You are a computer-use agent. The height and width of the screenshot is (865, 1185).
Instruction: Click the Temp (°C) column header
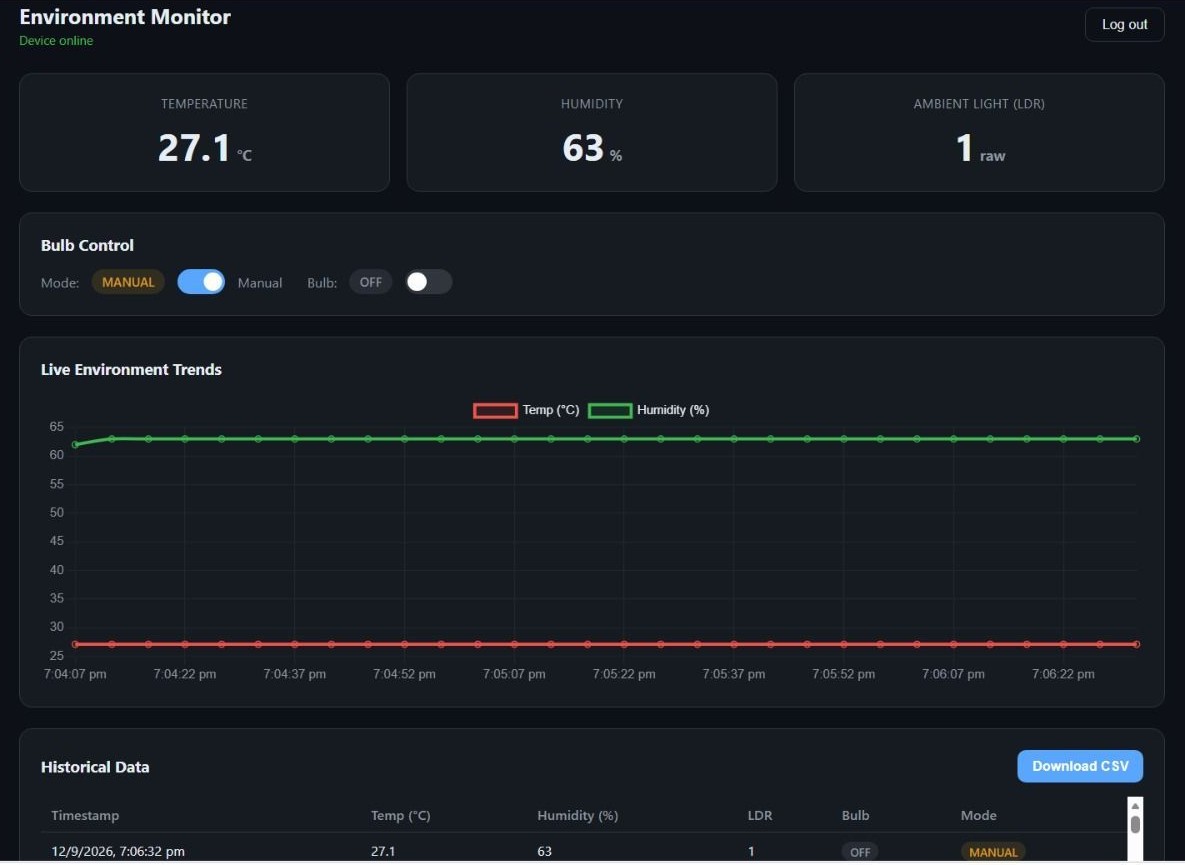[x=401, y=815]
